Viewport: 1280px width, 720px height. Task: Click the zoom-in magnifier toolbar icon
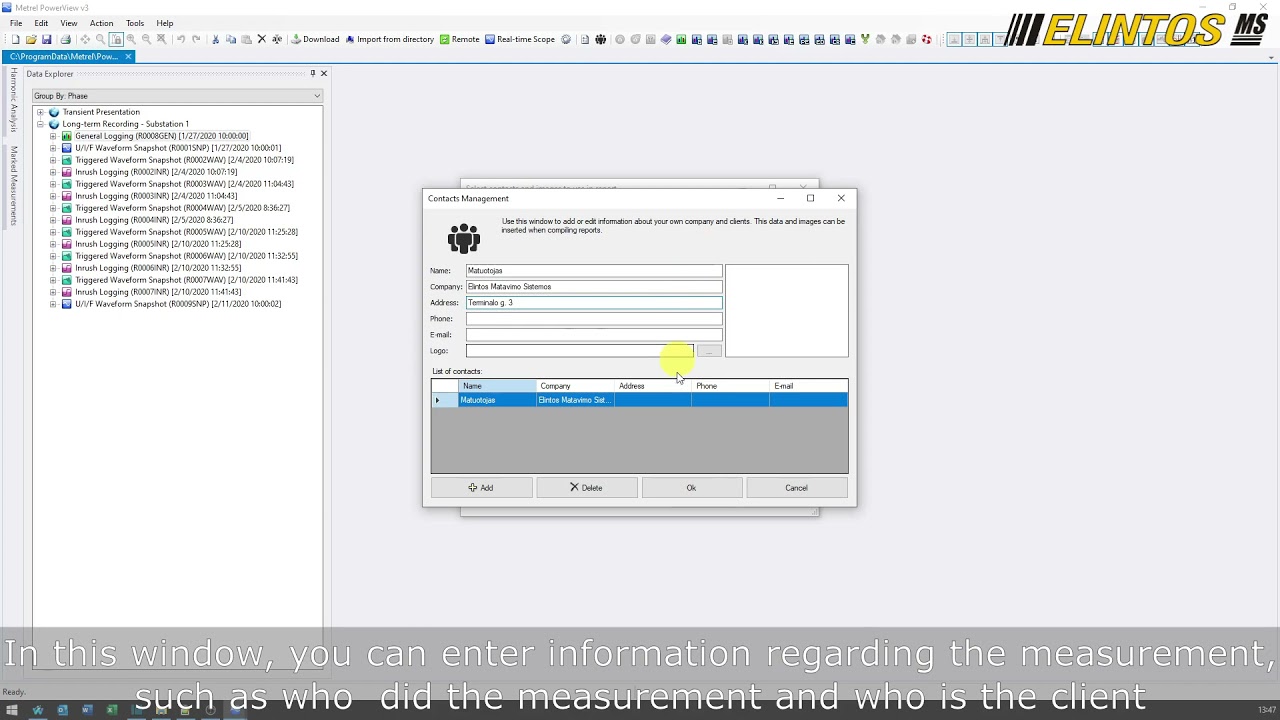click(131, 39)
